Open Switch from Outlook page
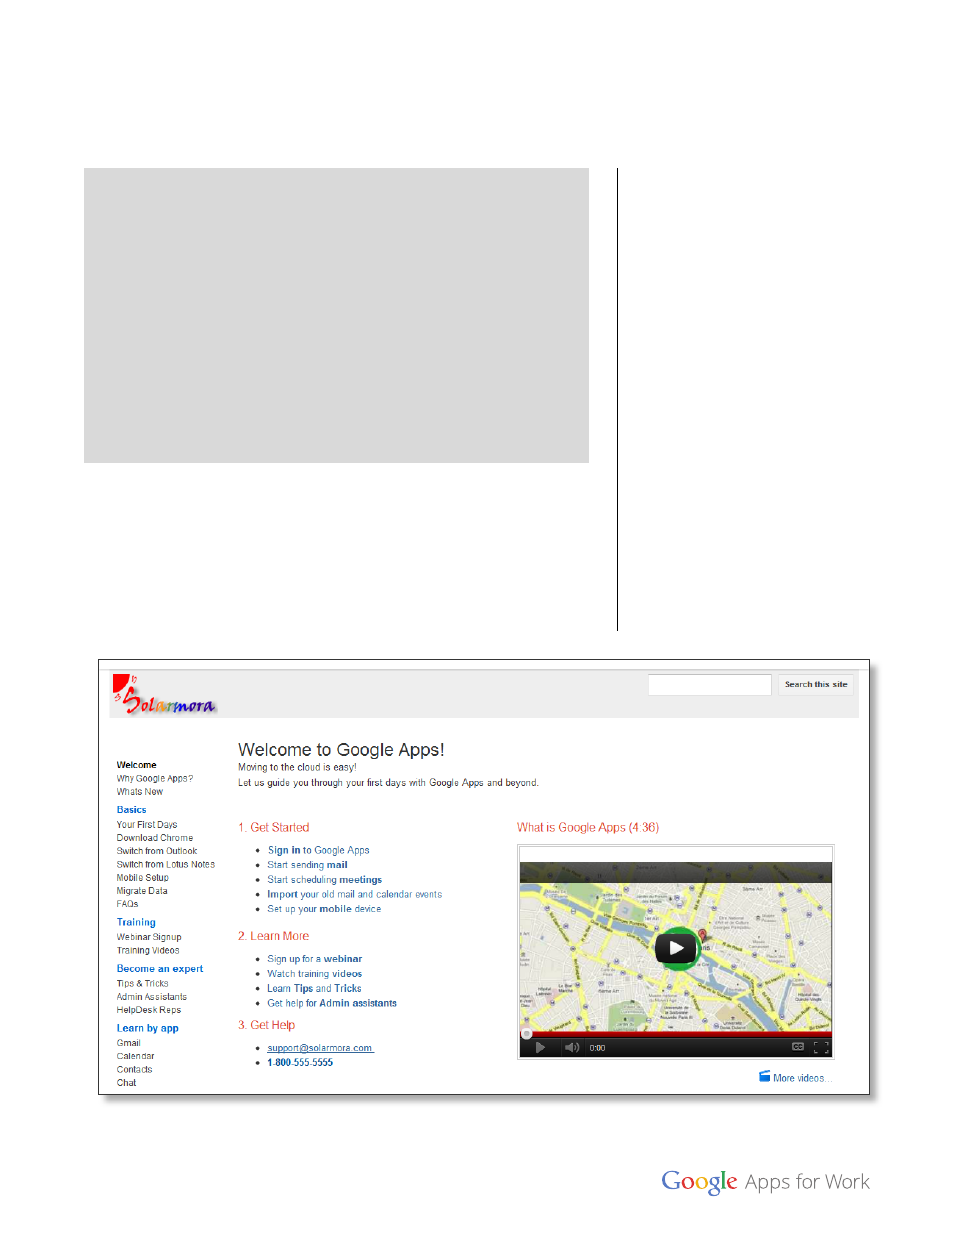The image size is (954, 1235). [x=157, y=851]
